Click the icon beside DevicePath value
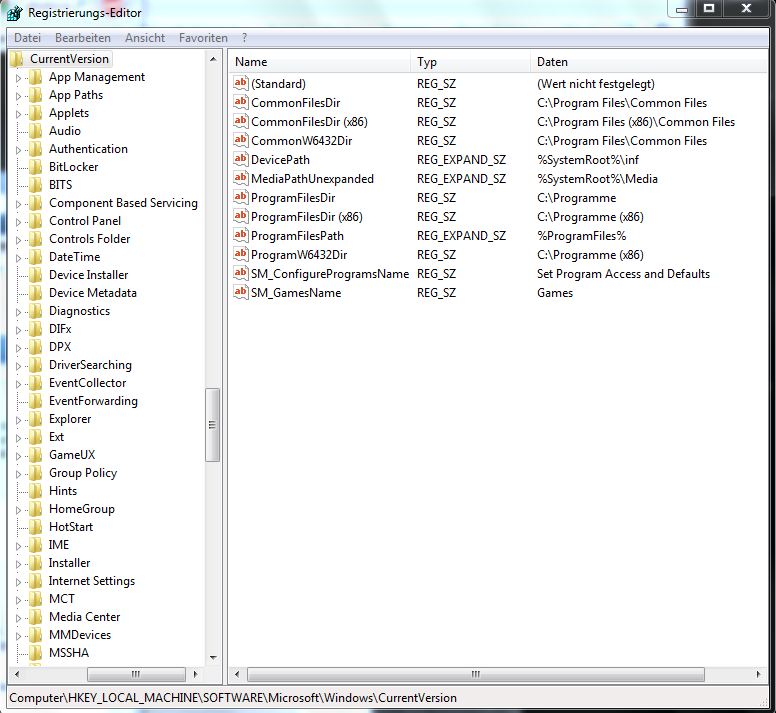776x713 pixels. click(241, 159)
